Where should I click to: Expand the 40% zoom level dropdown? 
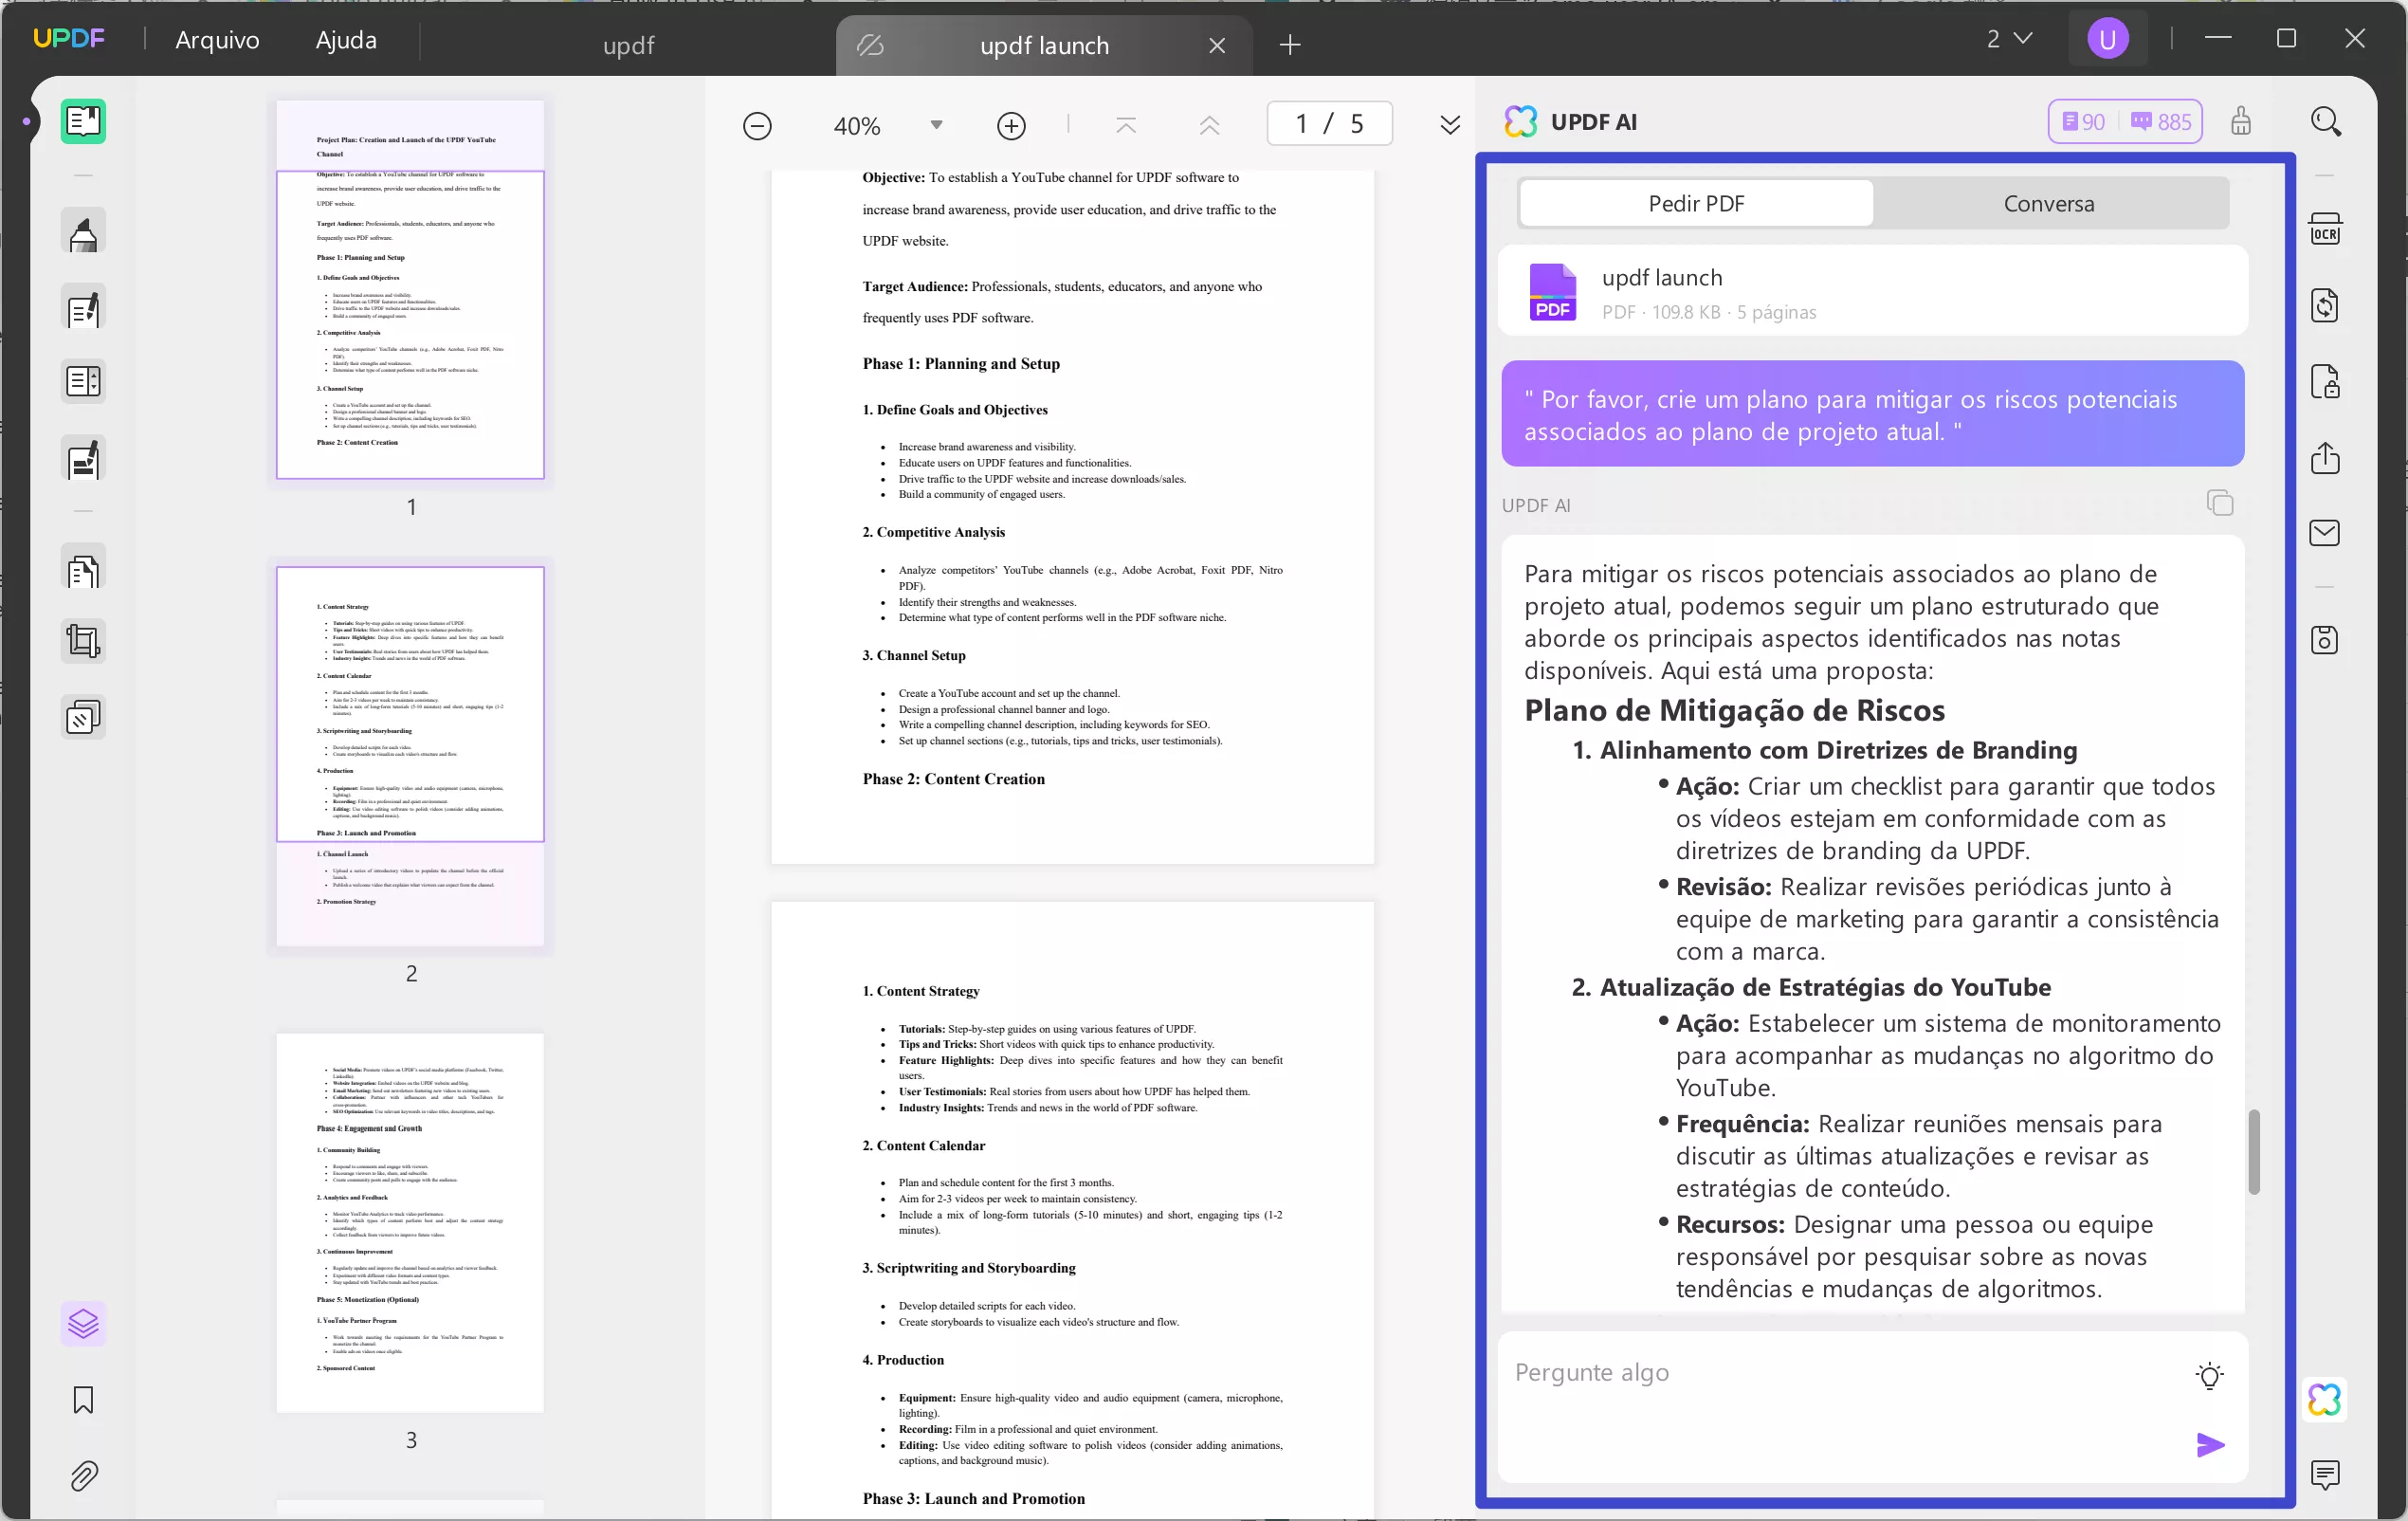[x=936, y=125]
